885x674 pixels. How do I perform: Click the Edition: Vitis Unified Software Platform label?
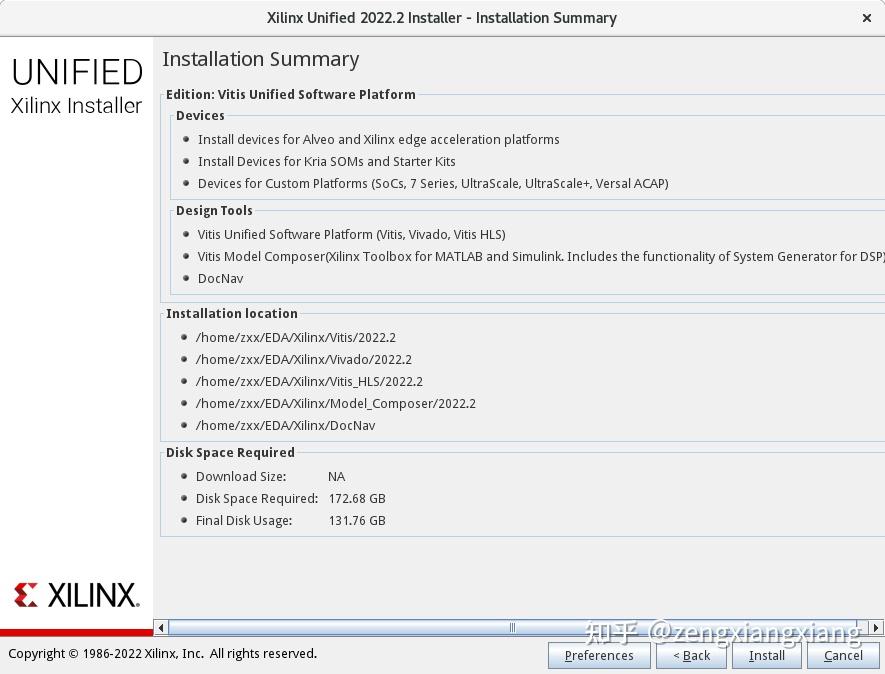tap(291, 94)
